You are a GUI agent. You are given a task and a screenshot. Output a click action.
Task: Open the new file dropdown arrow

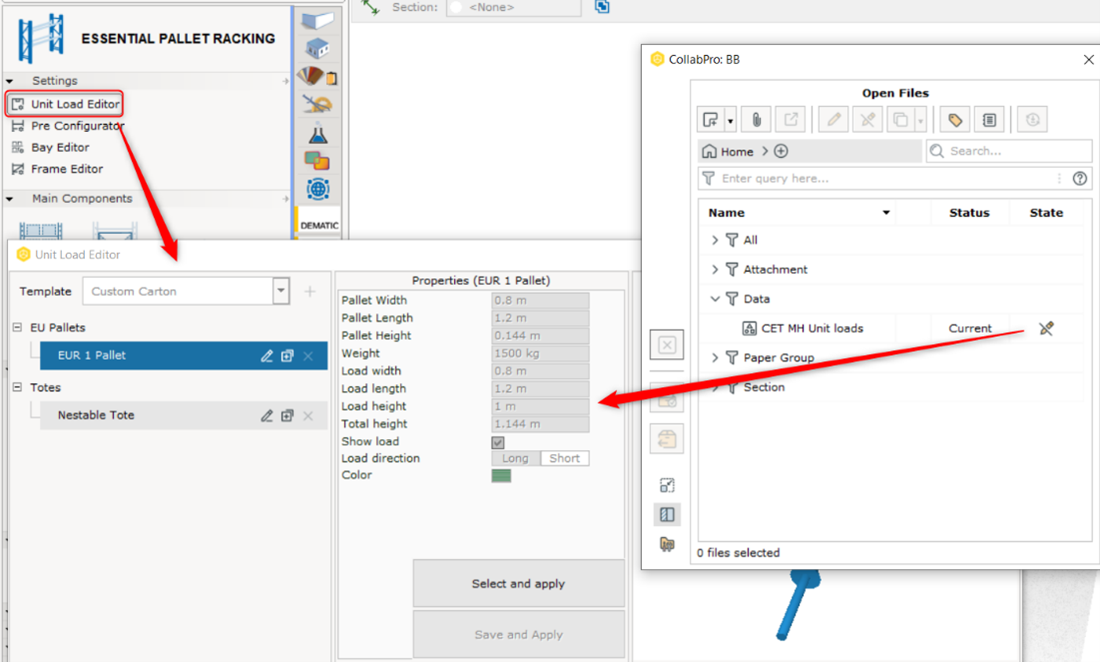pos(730,121)
